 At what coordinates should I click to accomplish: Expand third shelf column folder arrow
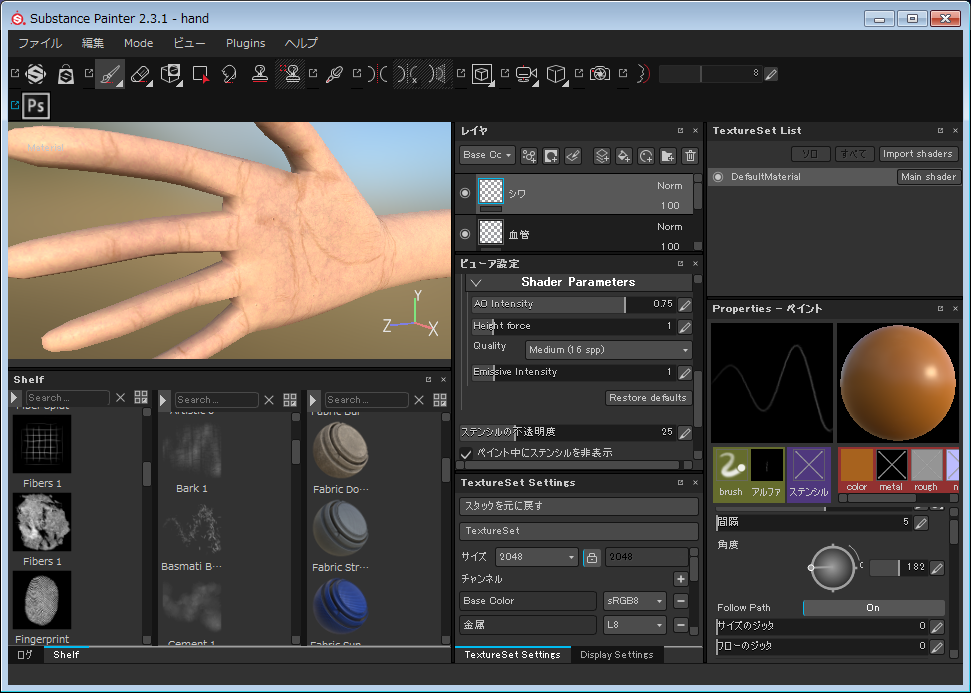tap(313, 399)
